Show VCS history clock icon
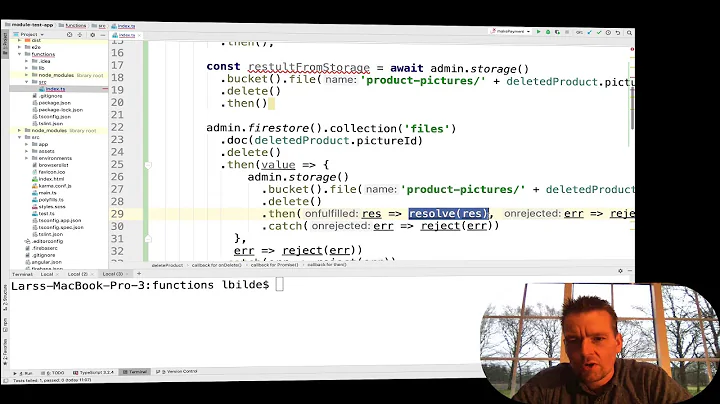The image size is (720, 404). [608, 33]
